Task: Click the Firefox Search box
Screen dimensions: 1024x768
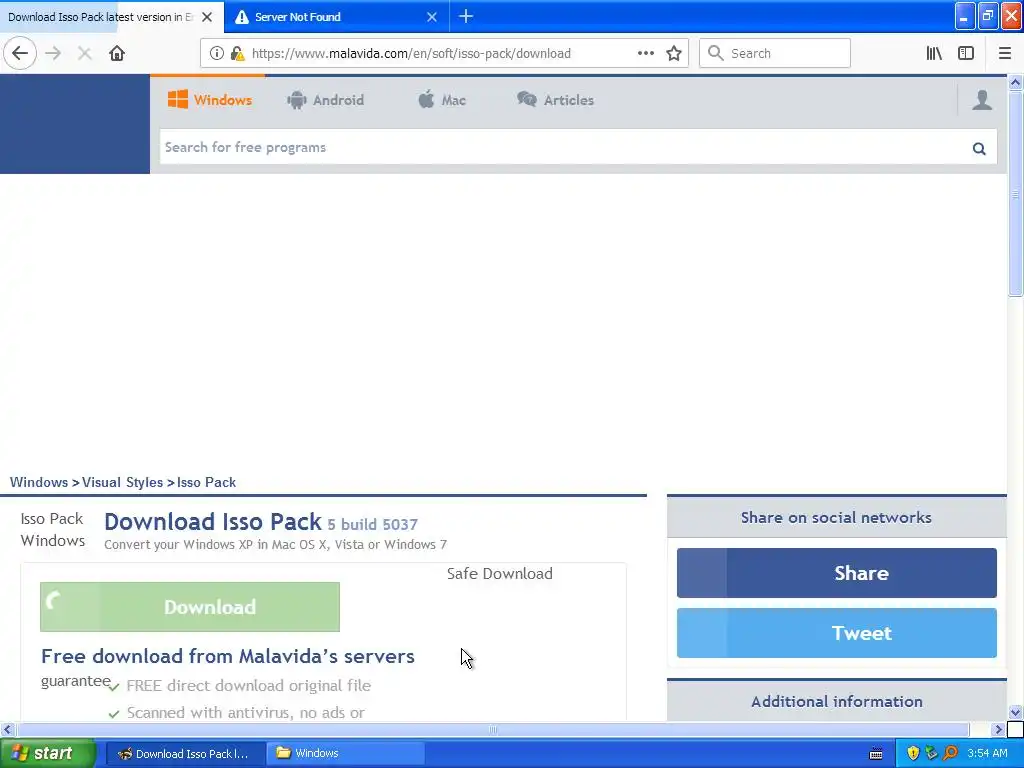Action: (775, 54)
